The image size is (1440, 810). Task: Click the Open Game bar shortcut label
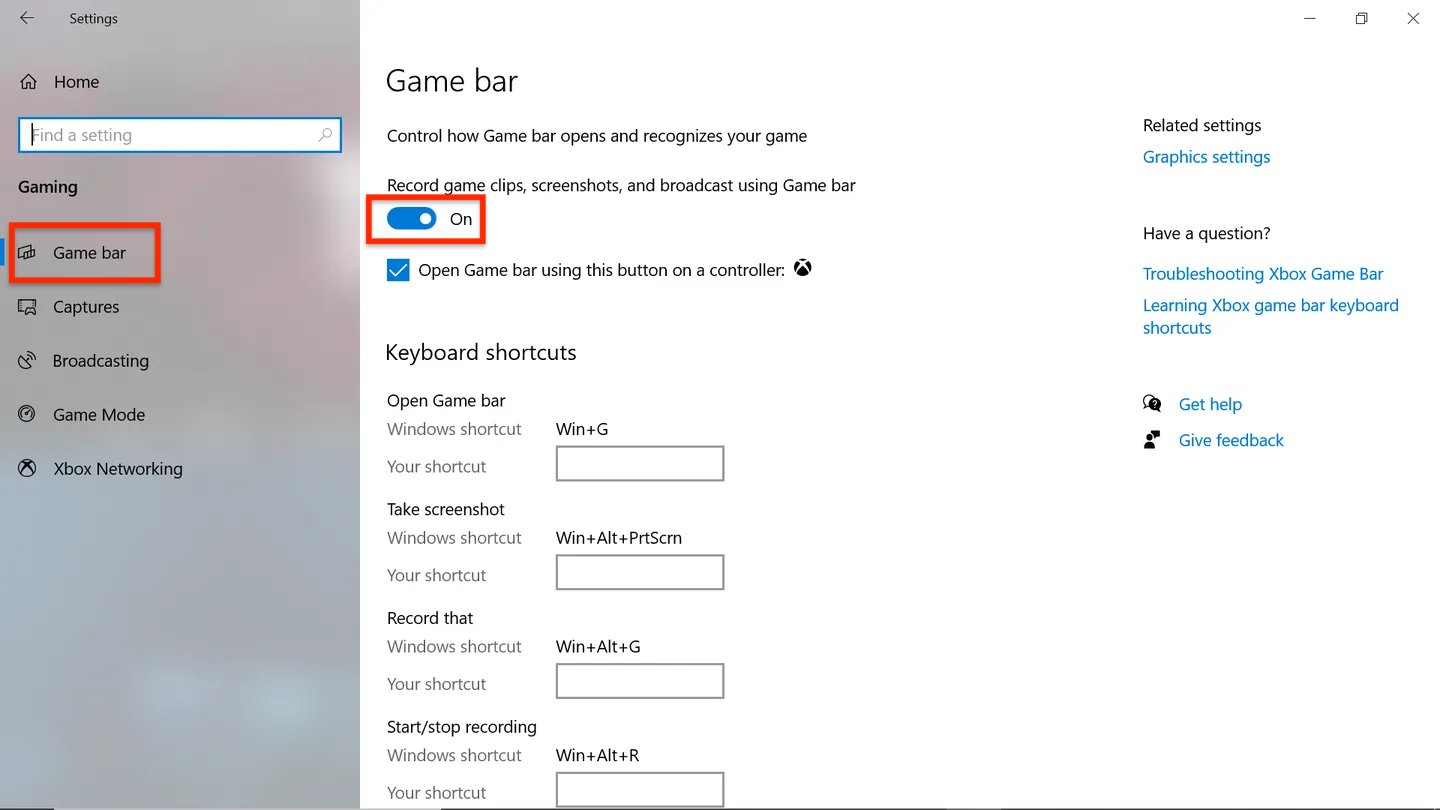click(446, 401)
